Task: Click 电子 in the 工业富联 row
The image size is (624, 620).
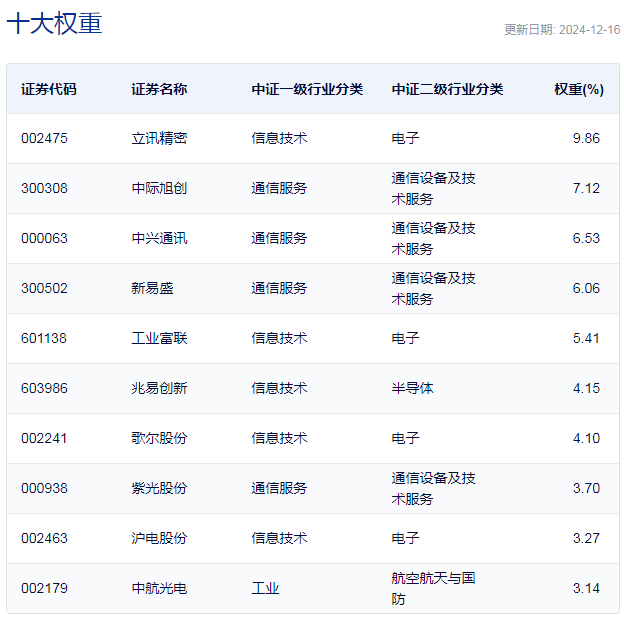Action: (405, 339)
